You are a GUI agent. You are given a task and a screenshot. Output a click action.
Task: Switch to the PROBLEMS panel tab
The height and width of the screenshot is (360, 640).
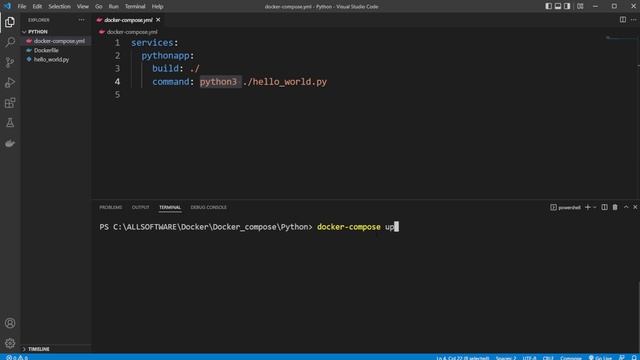111,207
